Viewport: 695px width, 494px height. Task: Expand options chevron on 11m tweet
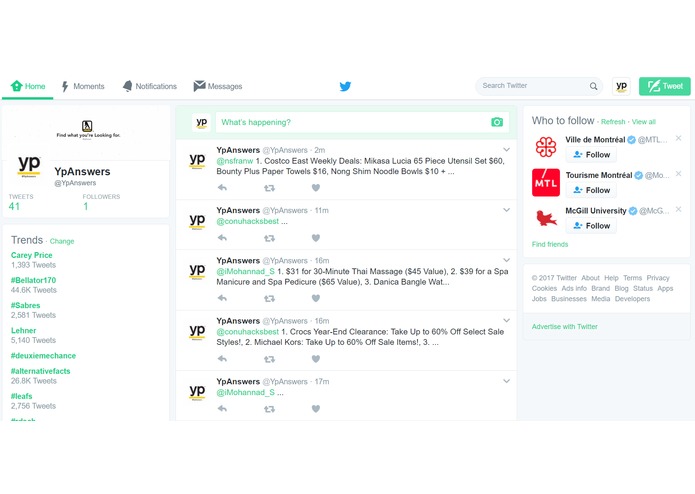(x=506, y=210)
